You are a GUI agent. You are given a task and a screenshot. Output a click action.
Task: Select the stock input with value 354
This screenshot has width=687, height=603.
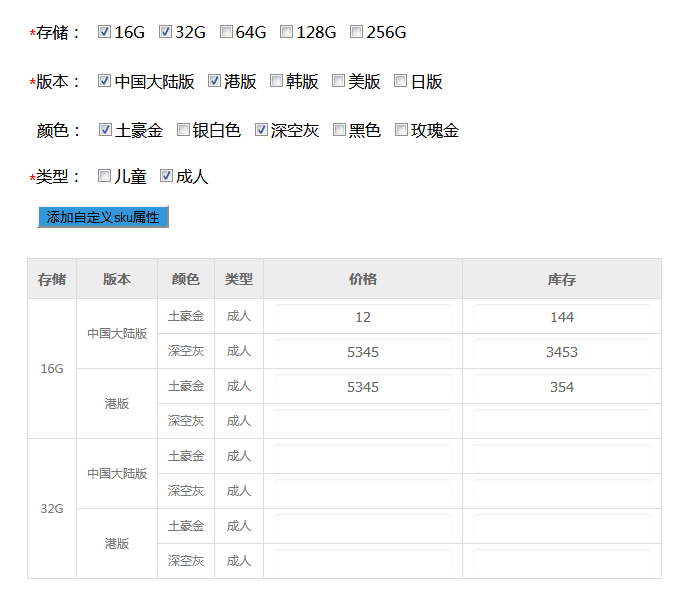(561, 387)
